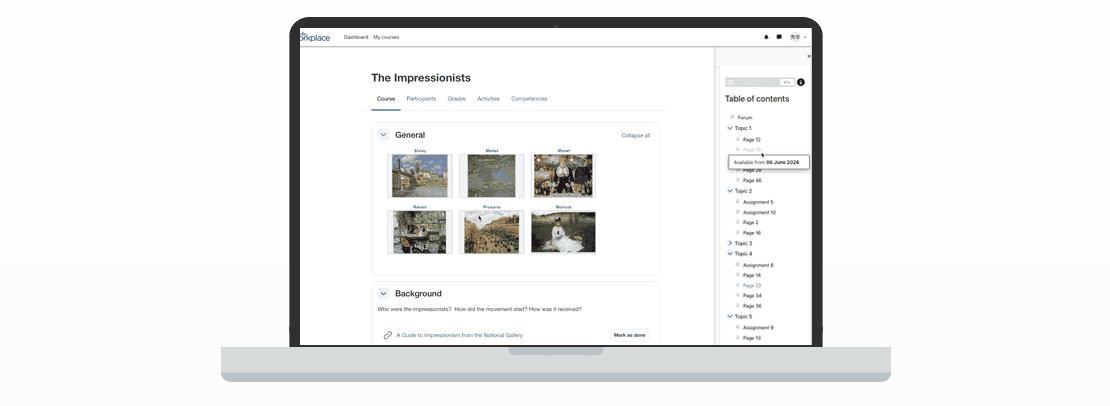Screen dimensions: 1110x406
Task: Click The Impressionists course title
Action: pyautogui.click(x=420, y=78)
